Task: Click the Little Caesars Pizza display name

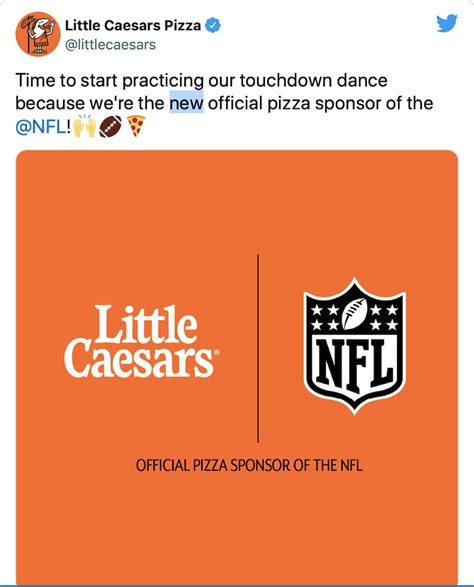Action: coord(133,25)
